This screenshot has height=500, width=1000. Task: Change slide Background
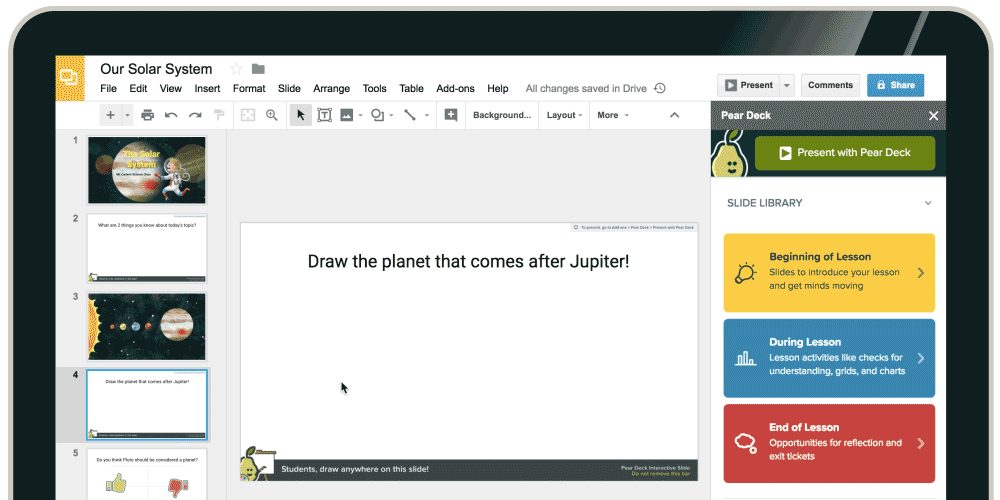tap(502, 115)
